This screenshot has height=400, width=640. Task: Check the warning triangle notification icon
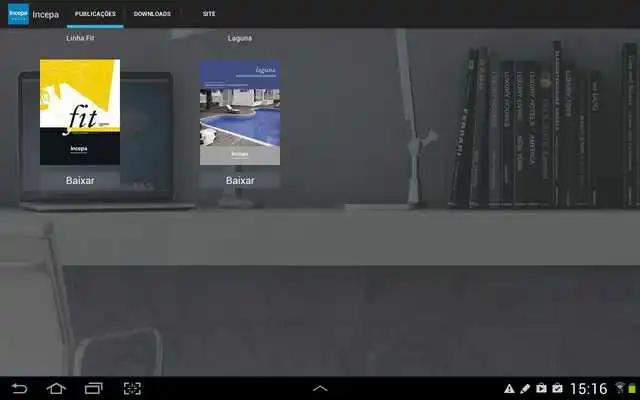click(509, 389)
